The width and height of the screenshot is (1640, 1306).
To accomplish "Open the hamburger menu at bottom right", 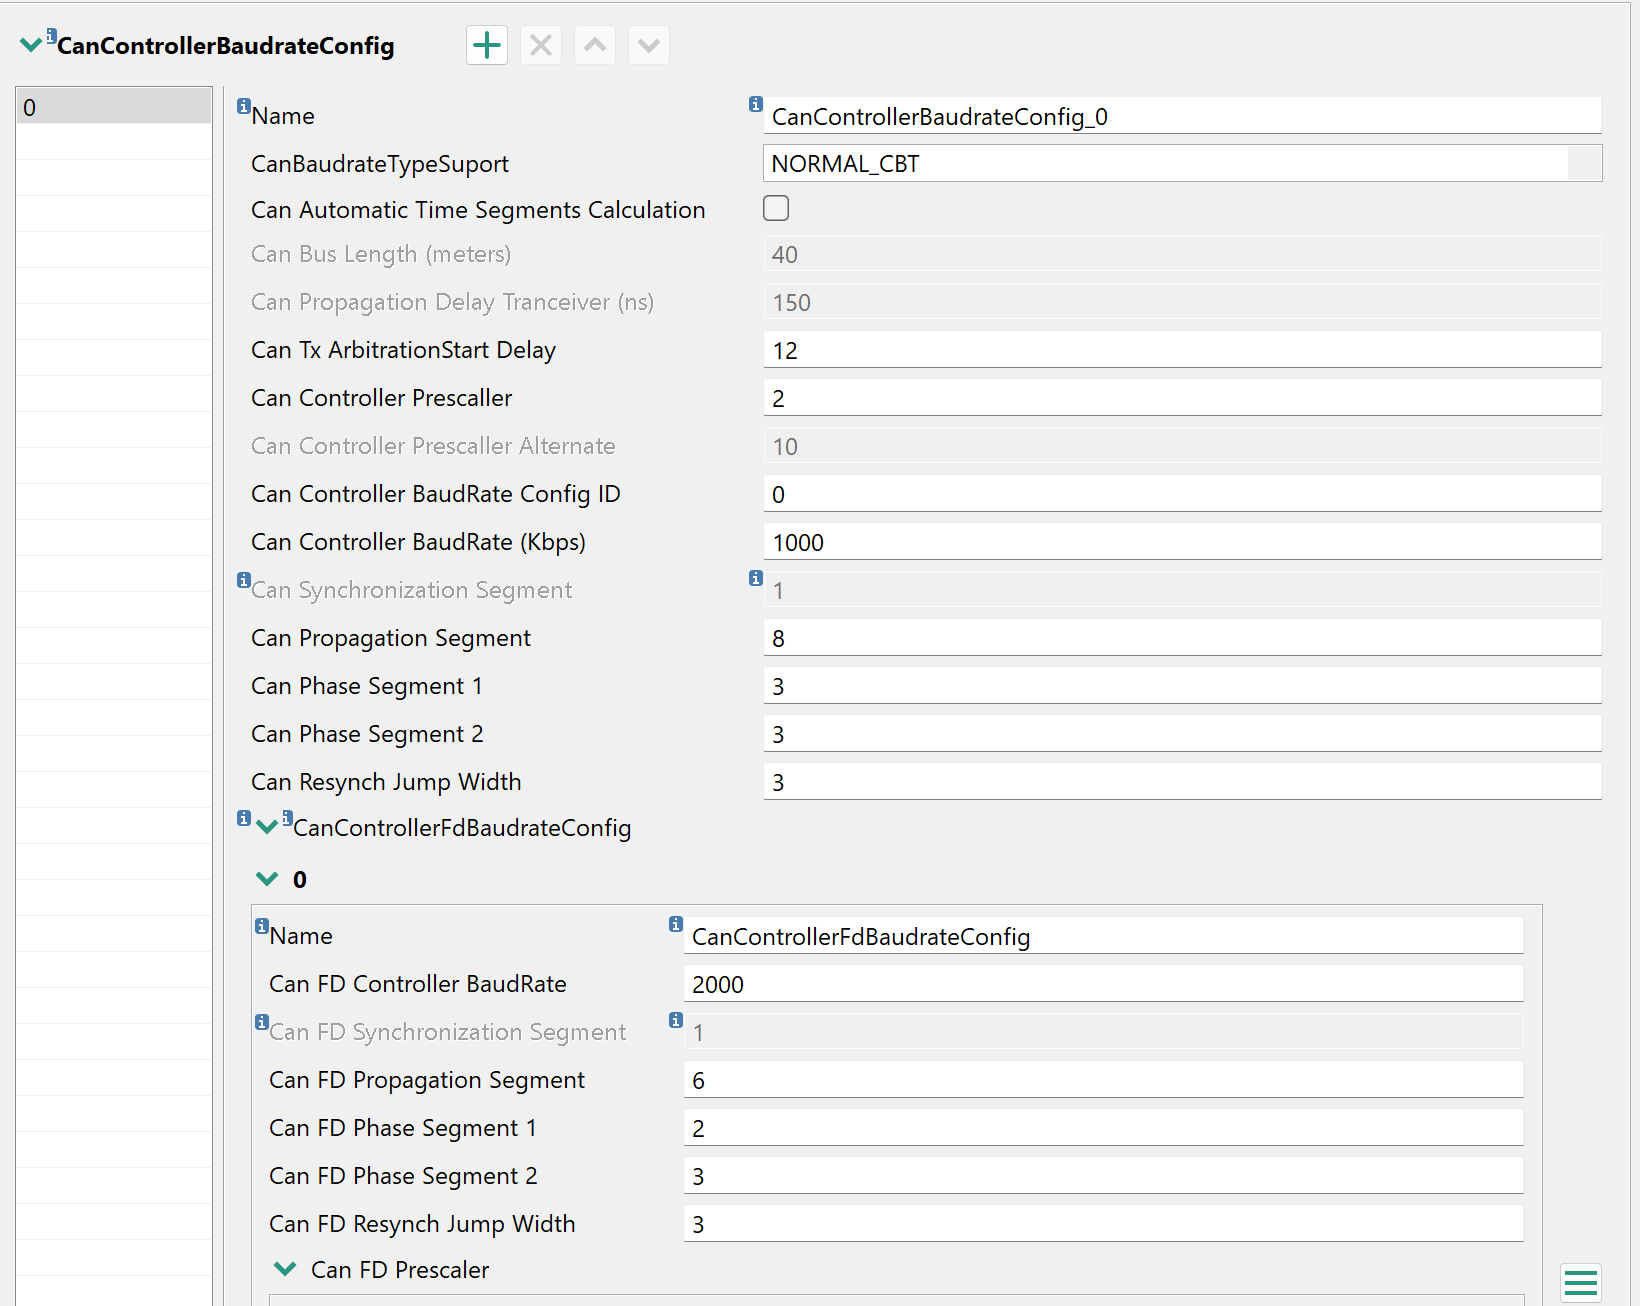I will (1581, 1283).
